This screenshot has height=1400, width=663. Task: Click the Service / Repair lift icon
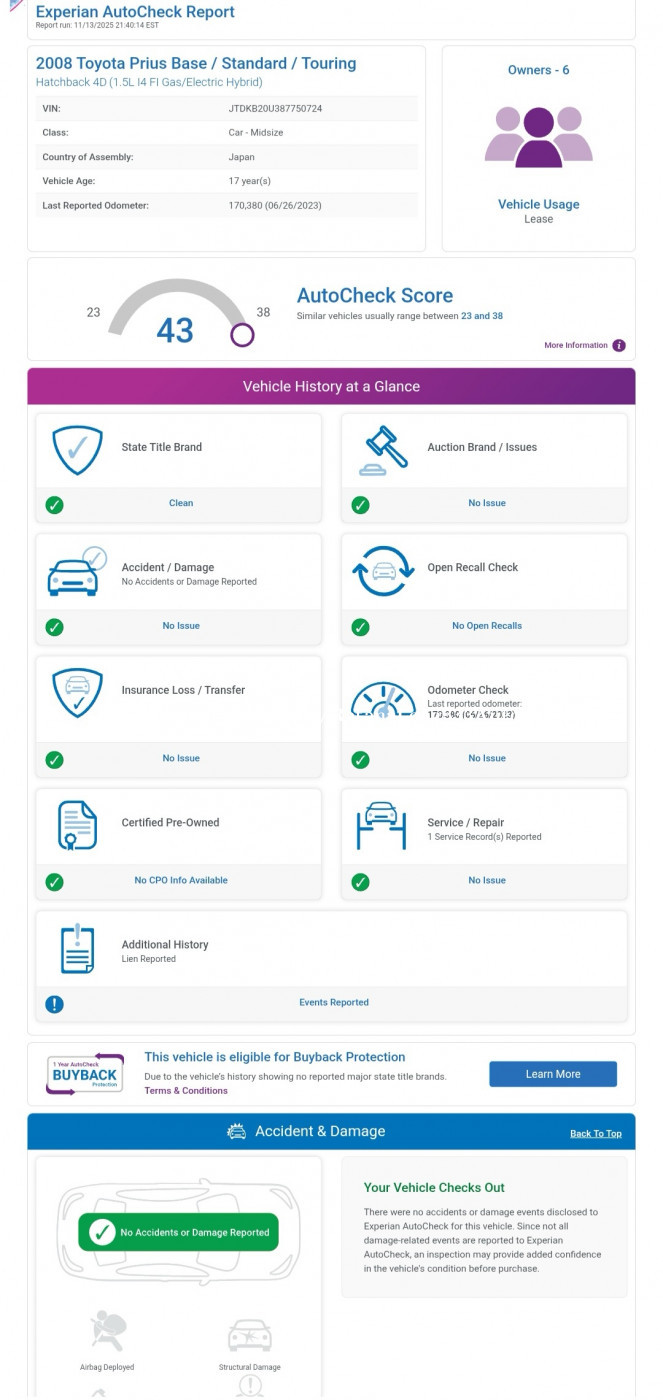(381, 825)
